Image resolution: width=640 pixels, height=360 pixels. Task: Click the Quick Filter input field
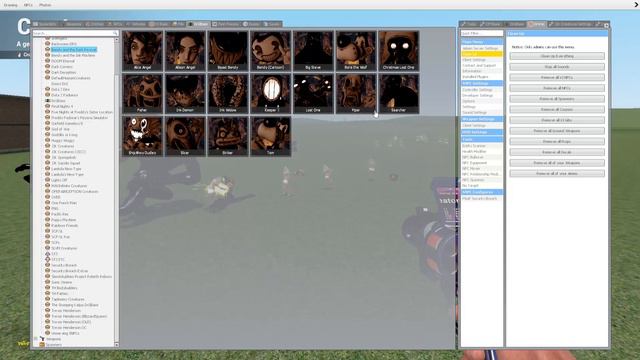click(x=482, y=33)
